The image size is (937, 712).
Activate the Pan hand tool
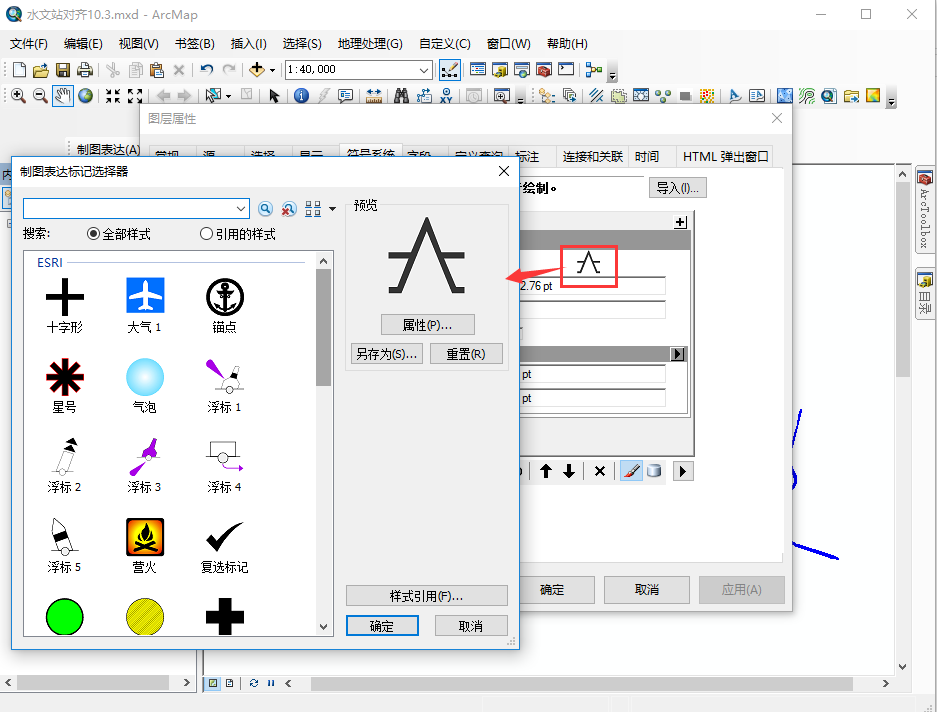click(63, 96)
